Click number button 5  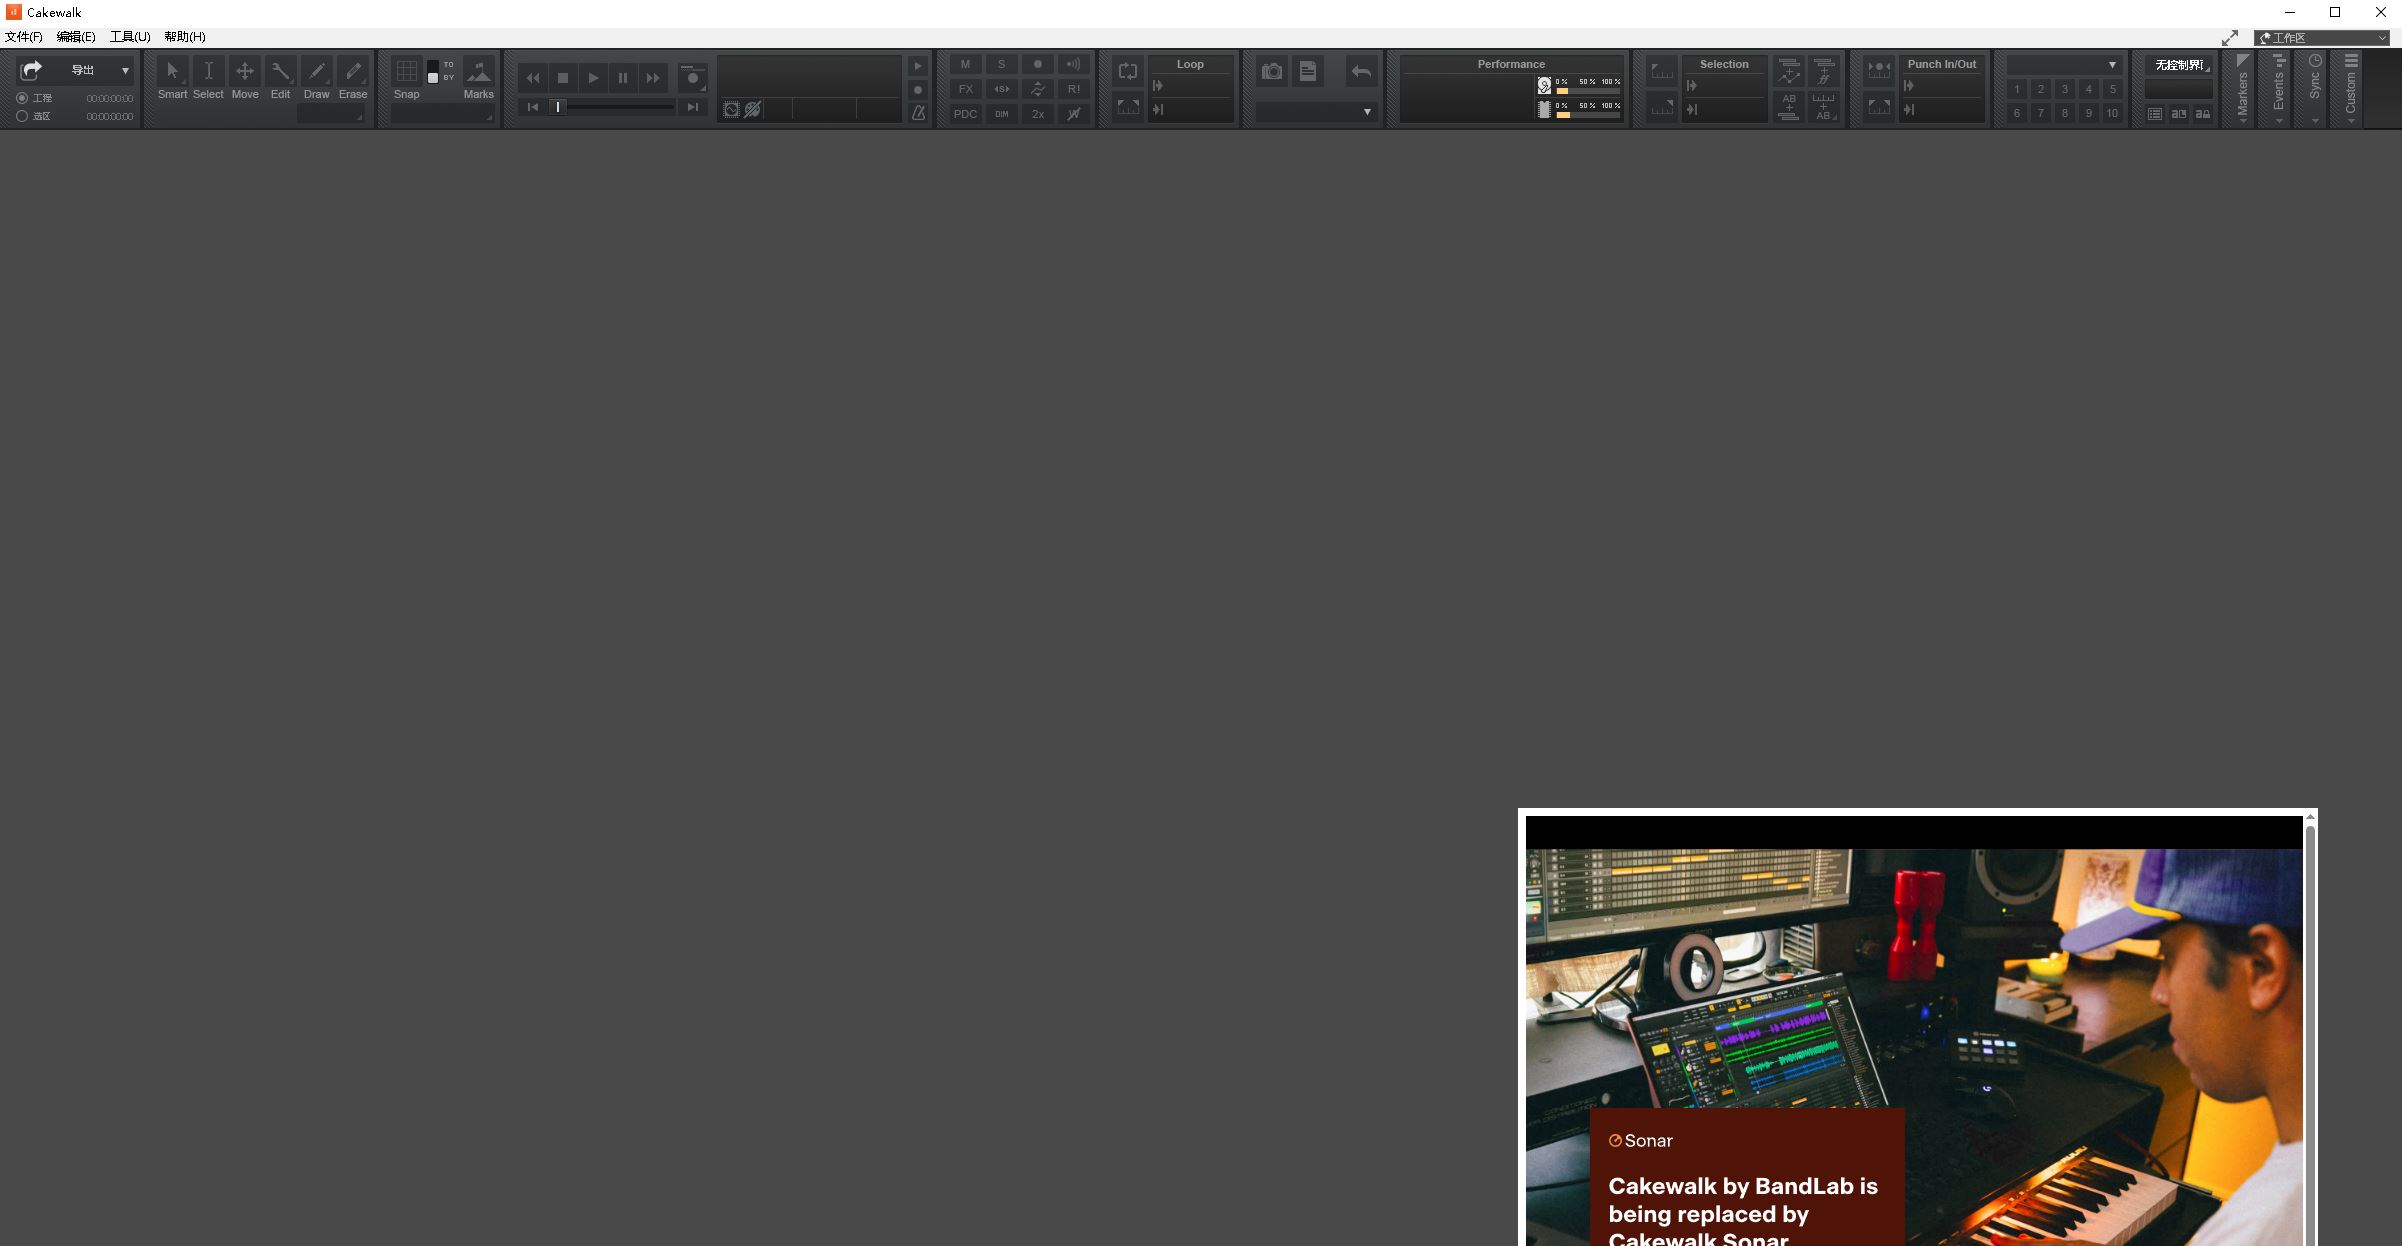click(2112, 89)
